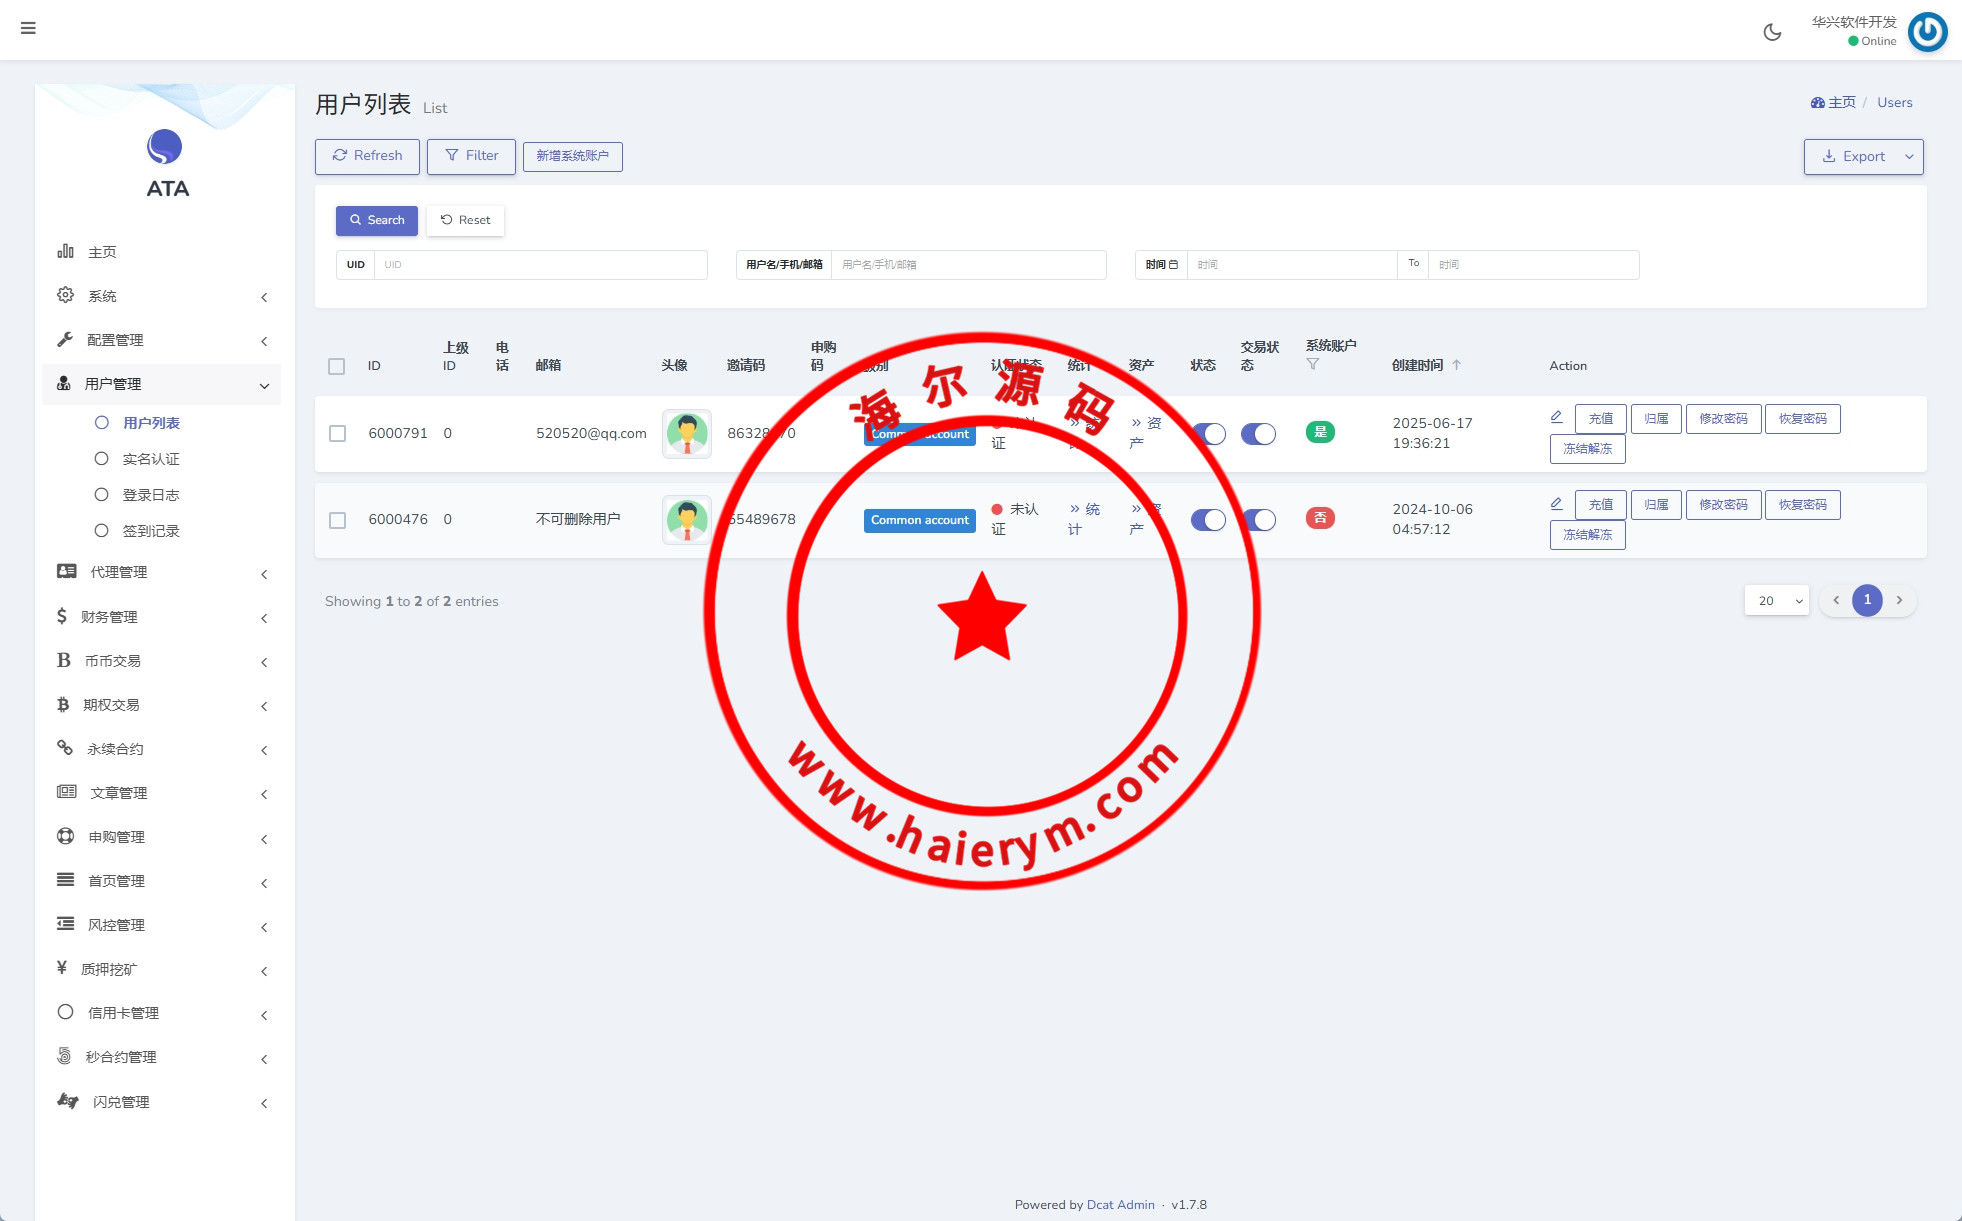Image resolution: width=1962 pixels, height=1221 pixels.
Task: Open 登录日志 submenu item
Action: 150,495
